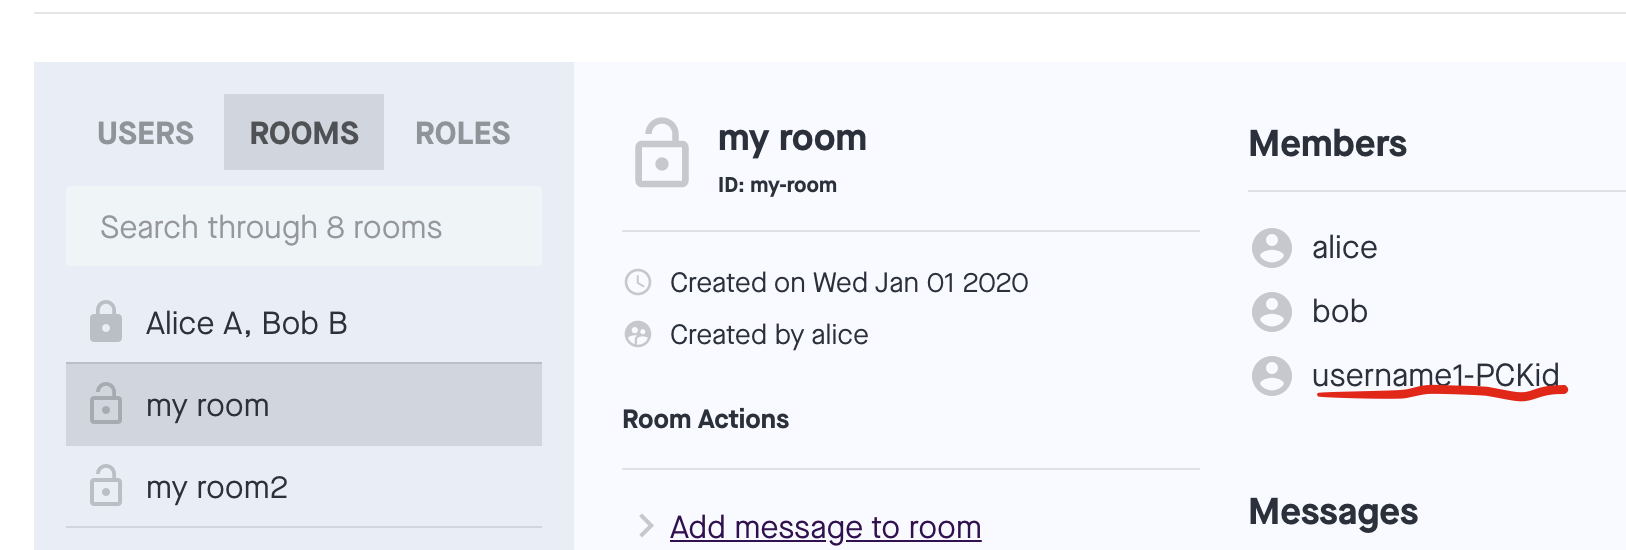Click the lock icon beside Alice A, Bob B
1626x550 pixels.
tap(106, 322)
